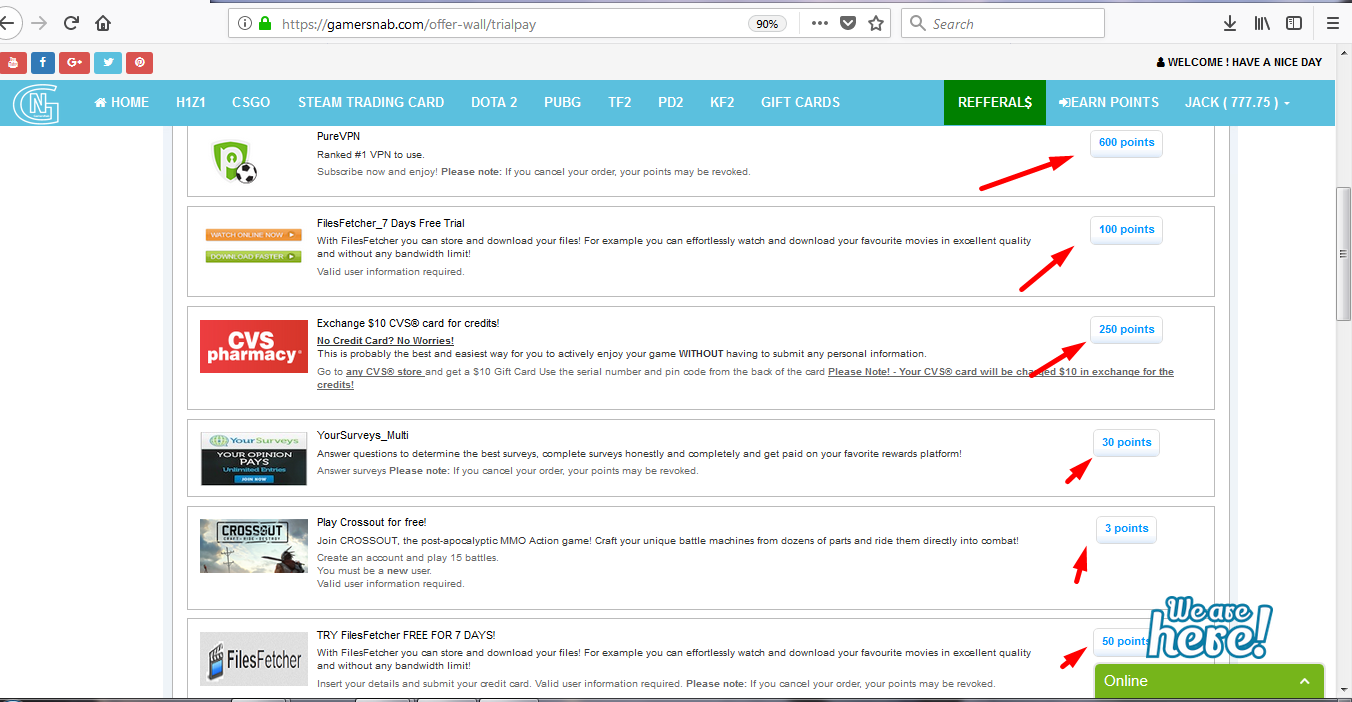The height and width of the screenshot is (702, 1352).
Task: Open the DOTA 2 menu item
Action: (x=494, y=103)
